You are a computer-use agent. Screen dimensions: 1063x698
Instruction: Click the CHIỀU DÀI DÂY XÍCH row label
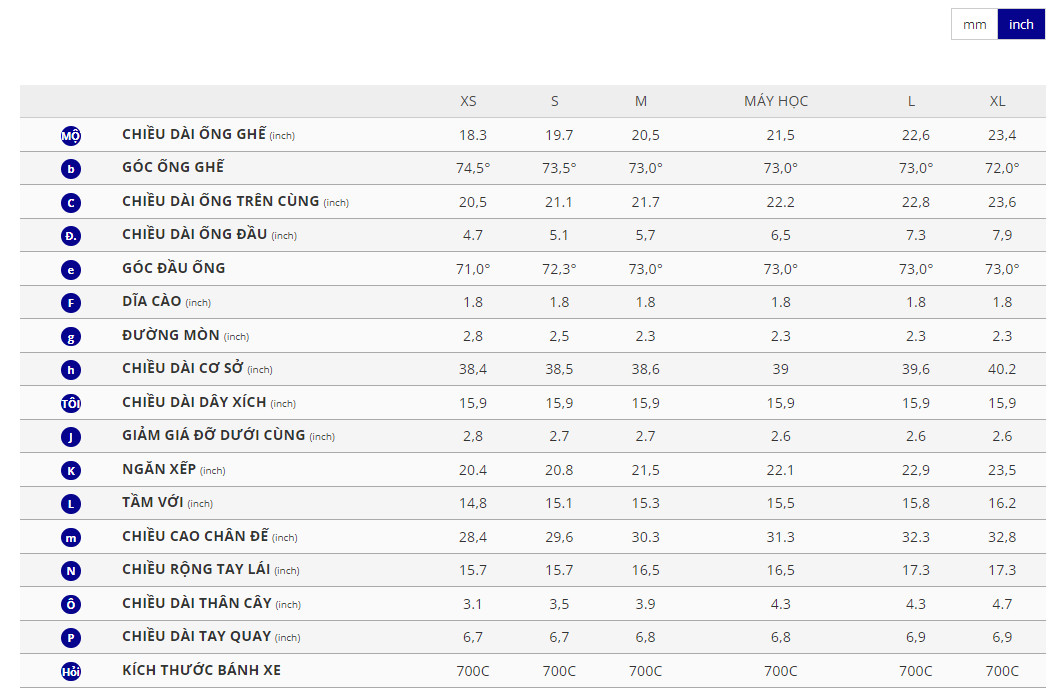pyautogui.click(x=195, y=402)
